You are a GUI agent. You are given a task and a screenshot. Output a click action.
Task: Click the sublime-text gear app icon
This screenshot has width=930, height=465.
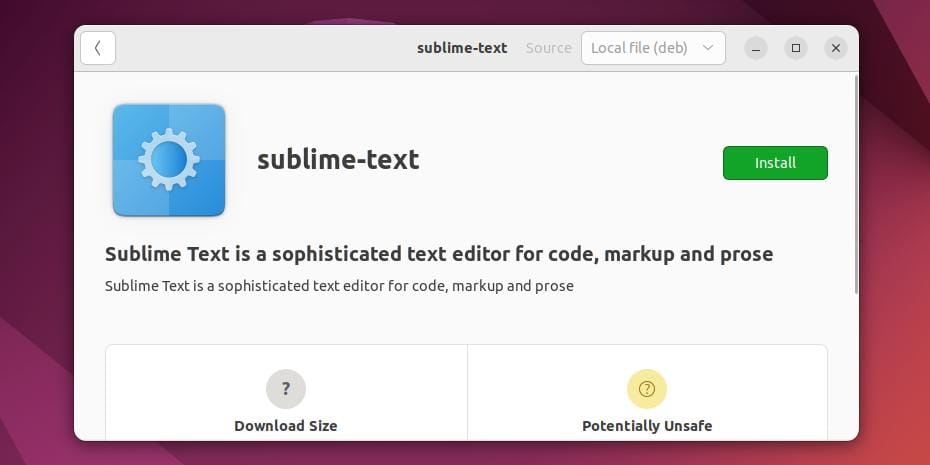click(x=169, y=160)
